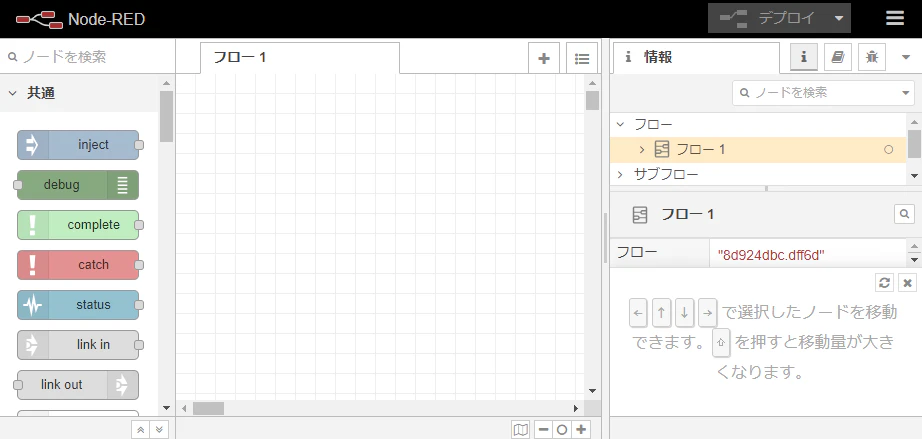Click the shift key hint icon
Viewport: 922px width, 439px height.
[721, 343]
